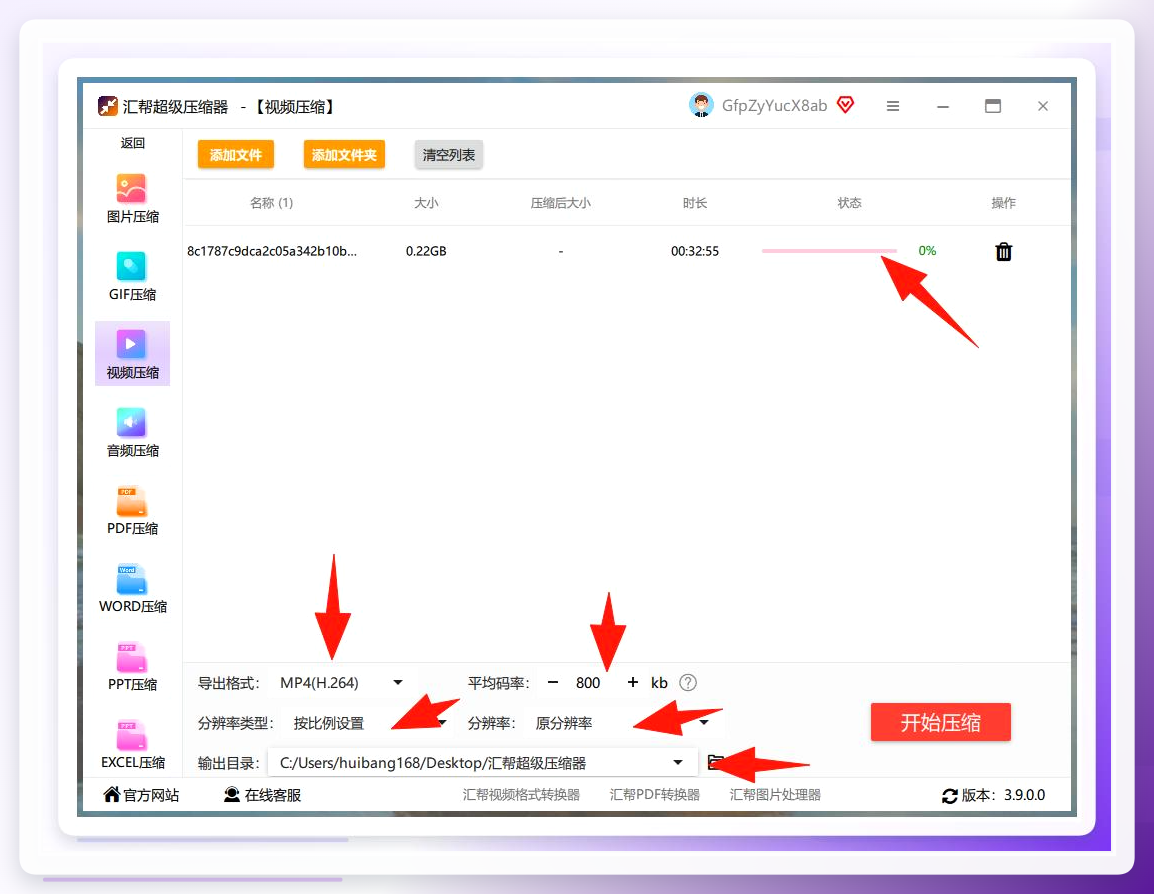Click the help question mark beside 平均码率
Screen dimensions: 1154x894
point(687,683)
